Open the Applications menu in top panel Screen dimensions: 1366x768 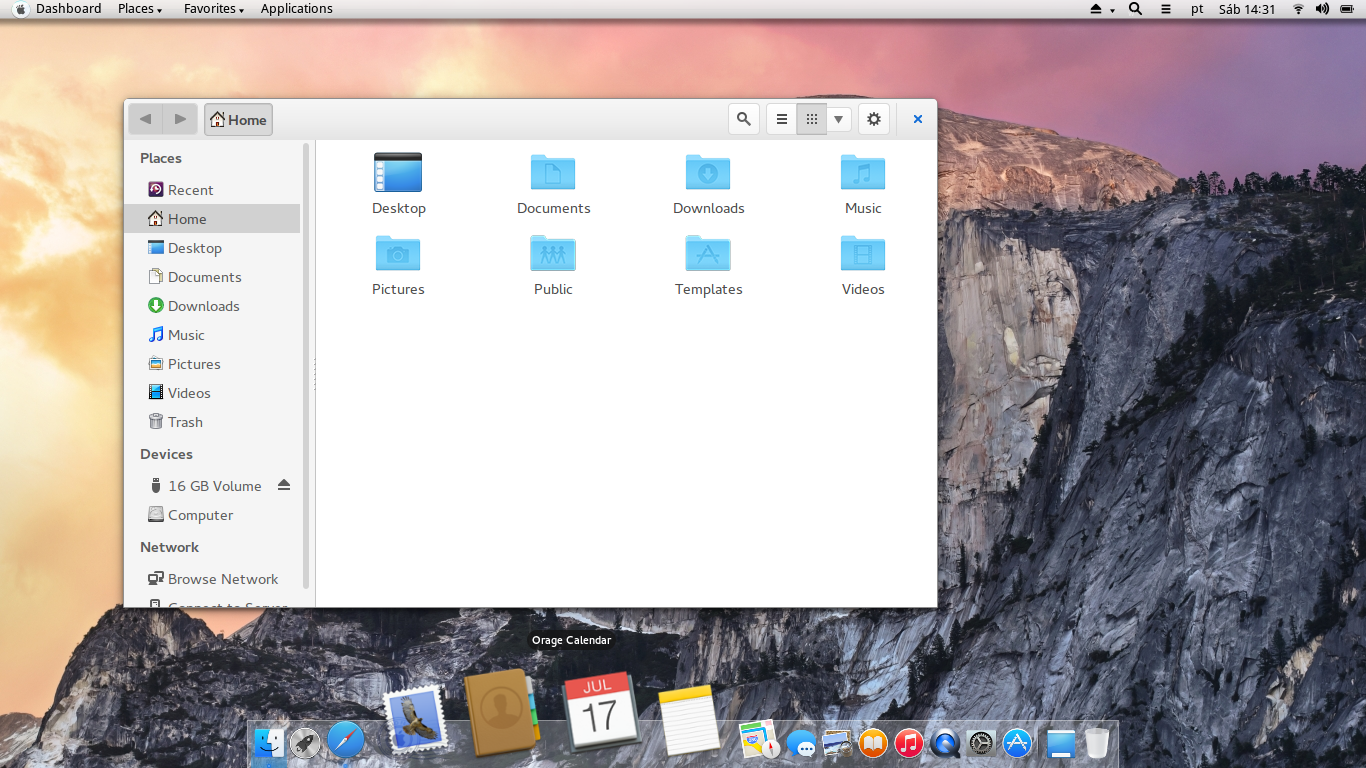click(297, 9)
